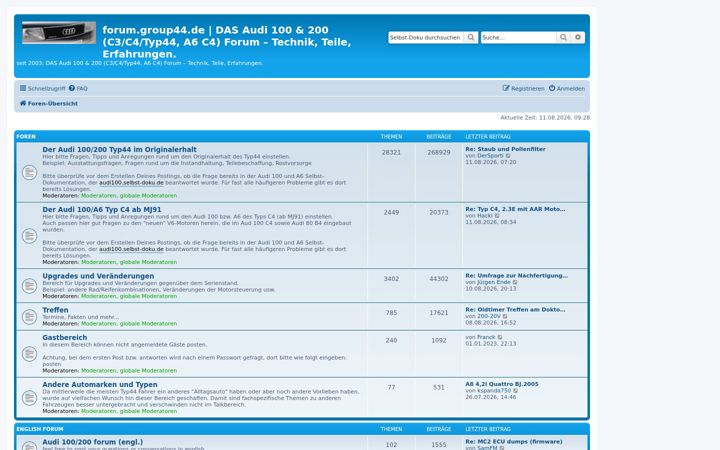Click Beiträge count 44302
720x450 pixels.
[x=439, y=279]
